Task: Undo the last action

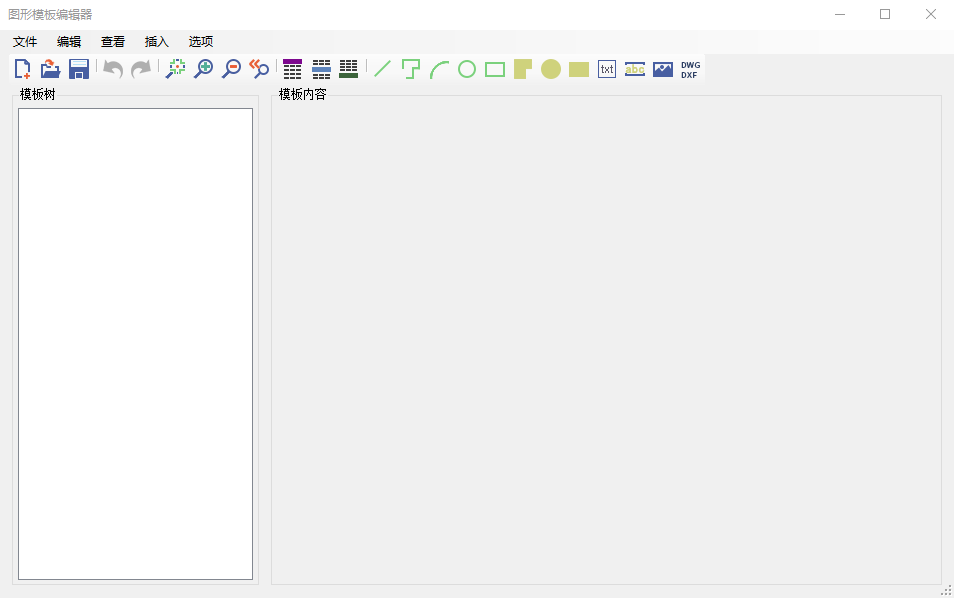Action: click(x=113, y=69)
